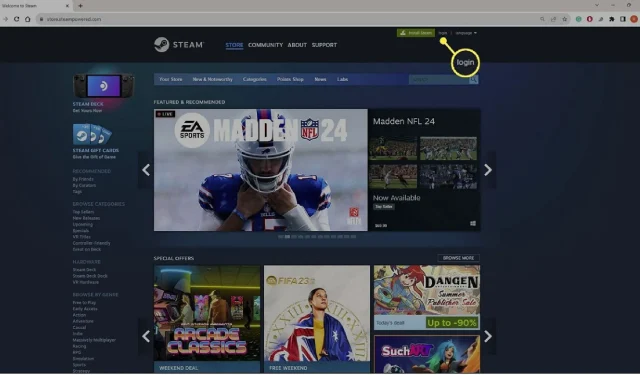Open the SUPPORT menu item
The width and height of the screenshot is (640, 375).
324,45
